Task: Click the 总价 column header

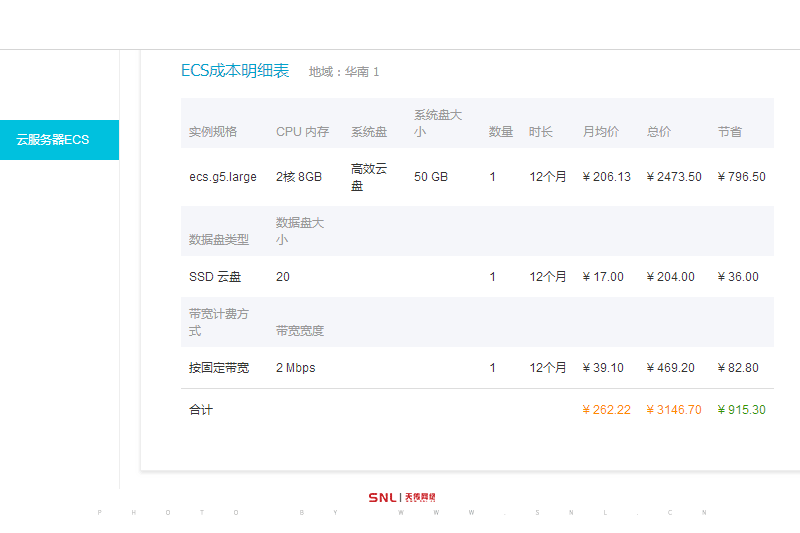Action: [659, 132]
